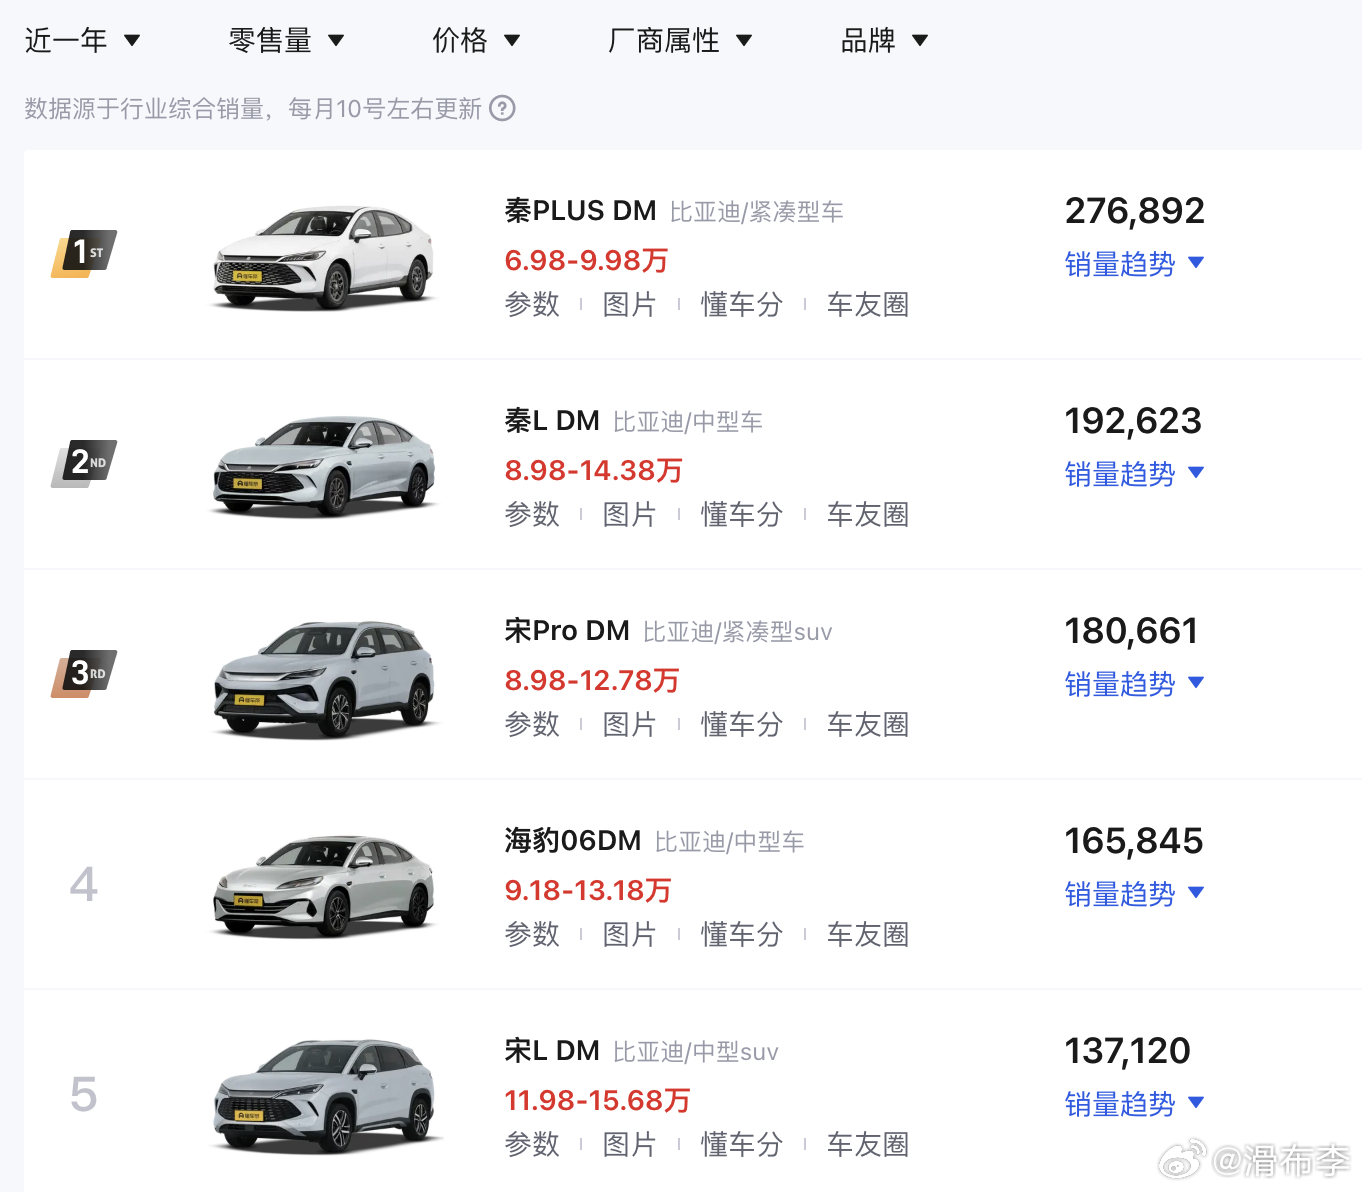The height and width of the screenshot is (1192, 1362).
Task: Open the 海豹06DM car thumbnail
Action: 324,888
